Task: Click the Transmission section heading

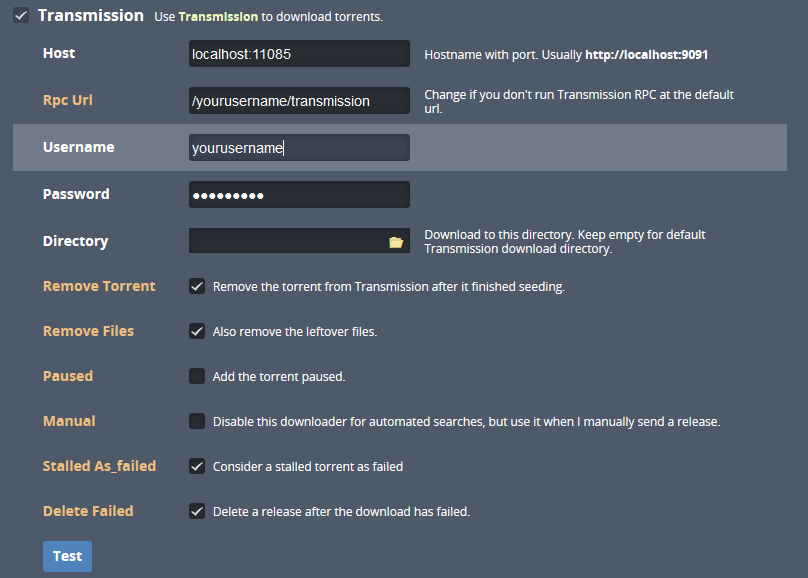Action: click(91, 15)
